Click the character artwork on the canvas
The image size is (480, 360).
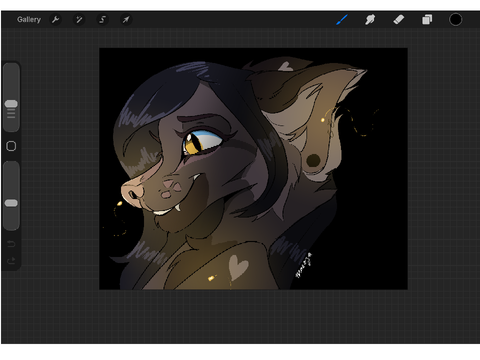253,169
